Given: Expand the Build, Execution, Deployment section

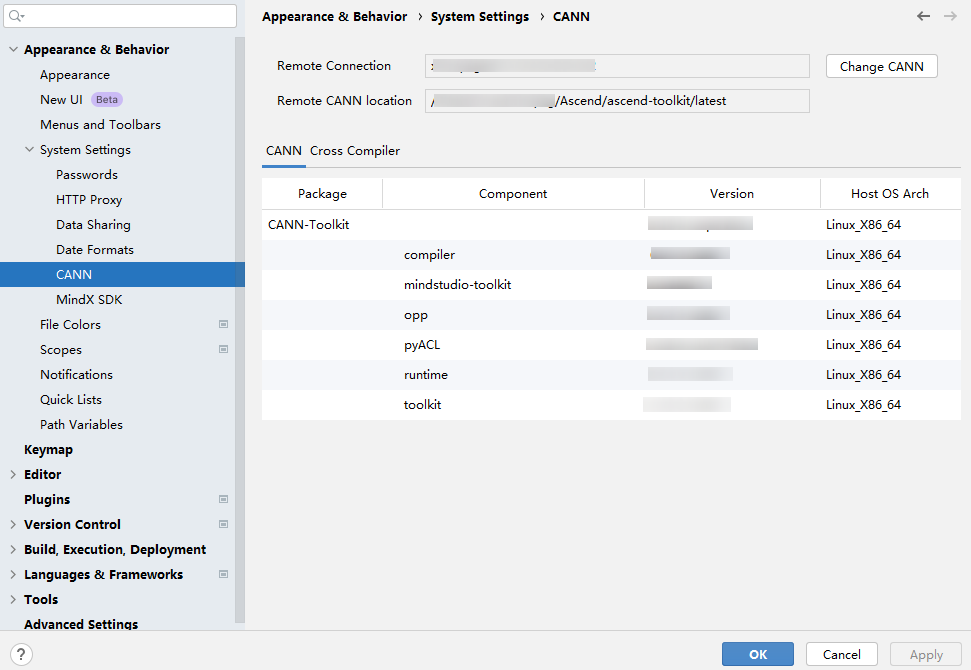Looking at the screenshot, I should coord(13,549).
